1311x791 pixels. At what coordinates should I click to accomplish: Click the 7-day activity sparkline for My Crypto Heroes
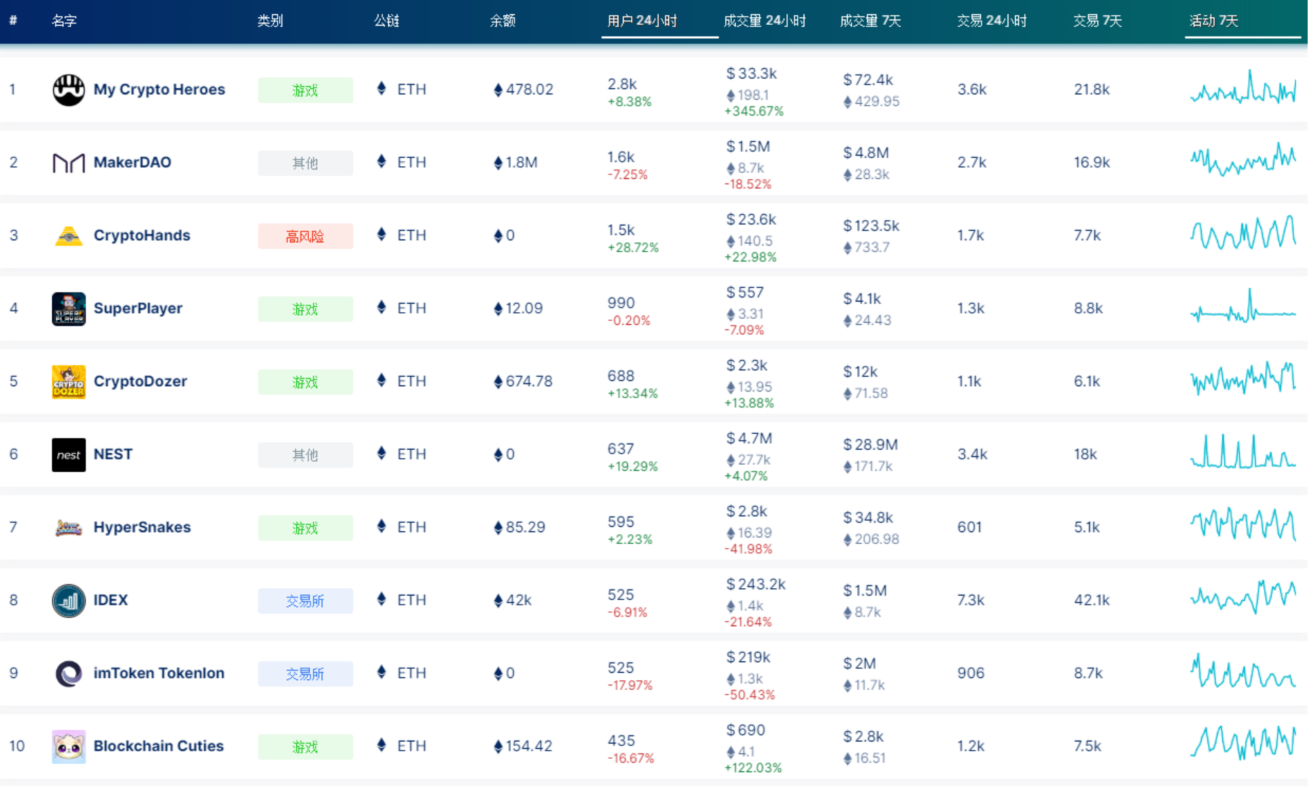pos(1243,88)
